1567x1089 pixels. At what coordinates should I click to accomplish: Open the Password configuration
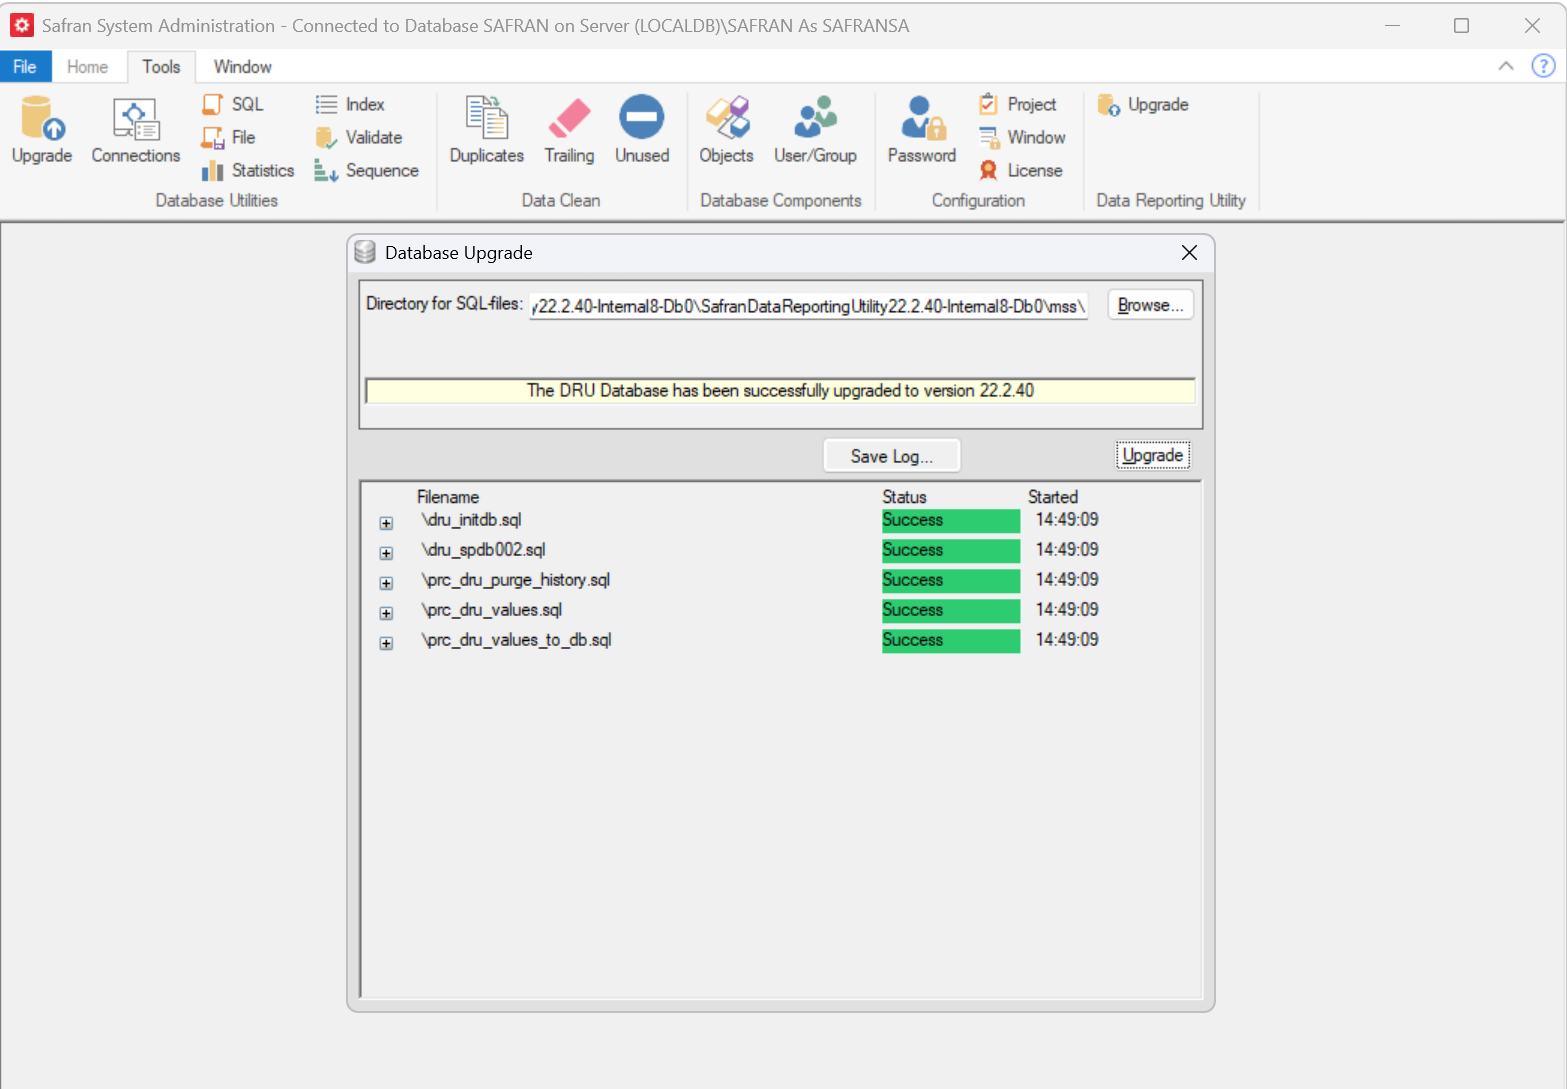tap(922, 130)
